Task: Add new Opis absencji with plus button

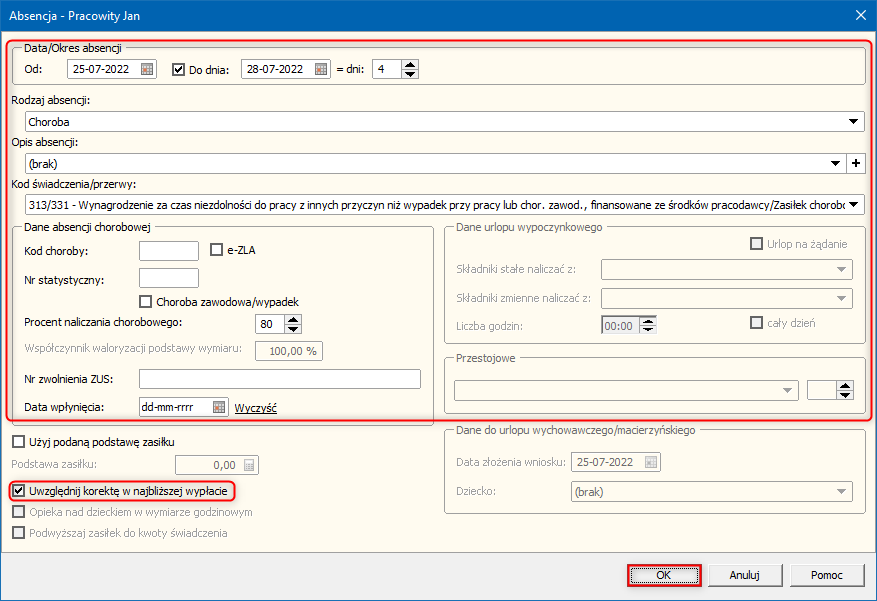Action: [x=855, y=163]
